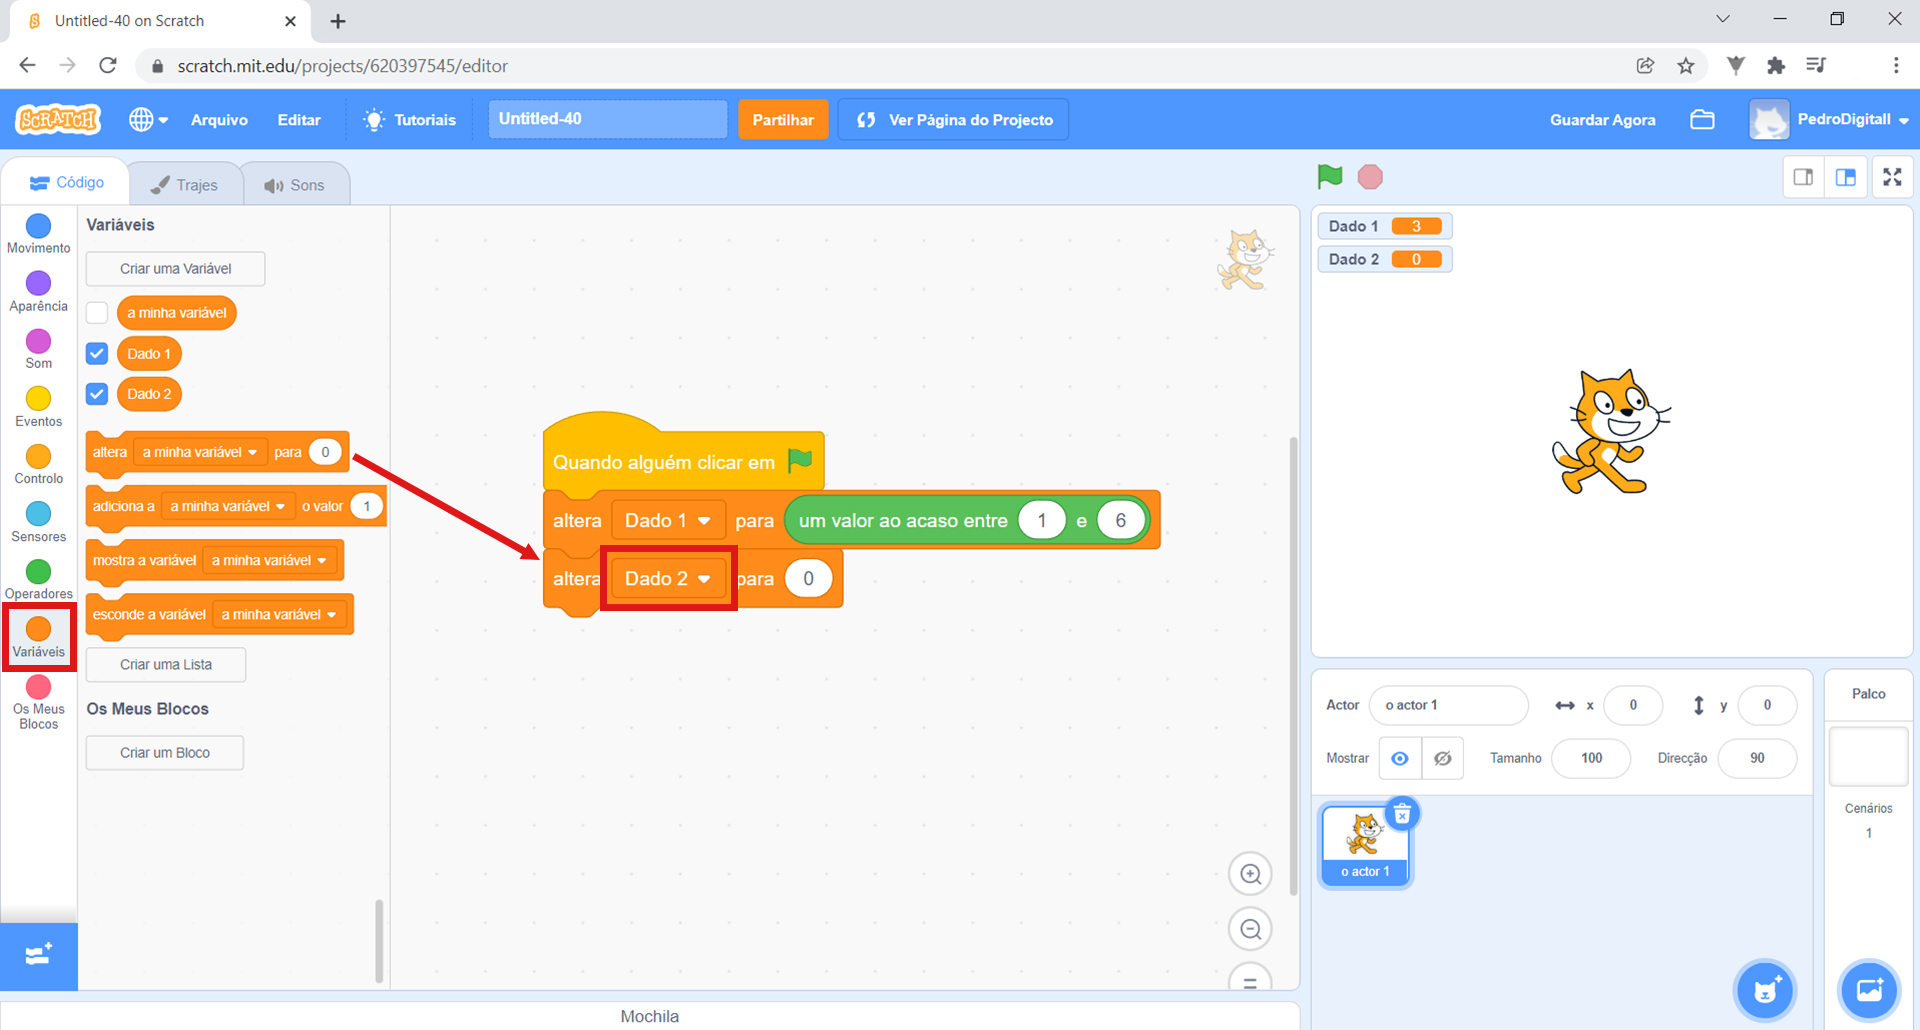
Task: Open the Scratch home logo
Action: [58, 120]
